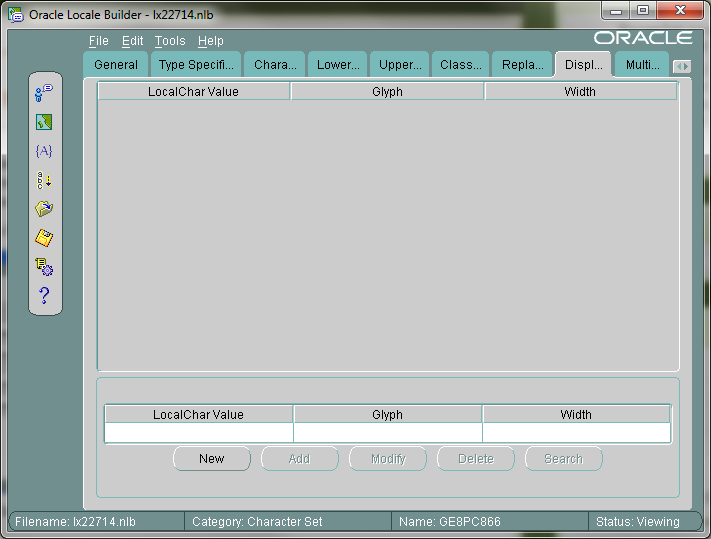
Task: Click the Linguistic Sort abc icon
Action: click(x=44, y=180)
